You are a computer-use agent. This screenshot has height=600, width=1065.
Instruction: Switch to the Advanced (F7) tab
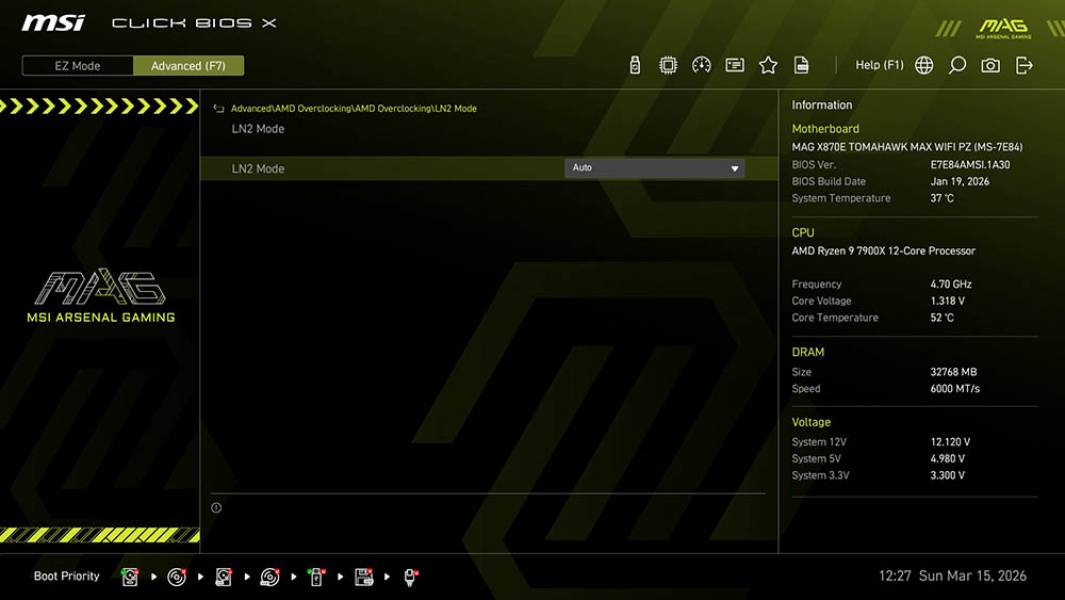pos(189,66)
